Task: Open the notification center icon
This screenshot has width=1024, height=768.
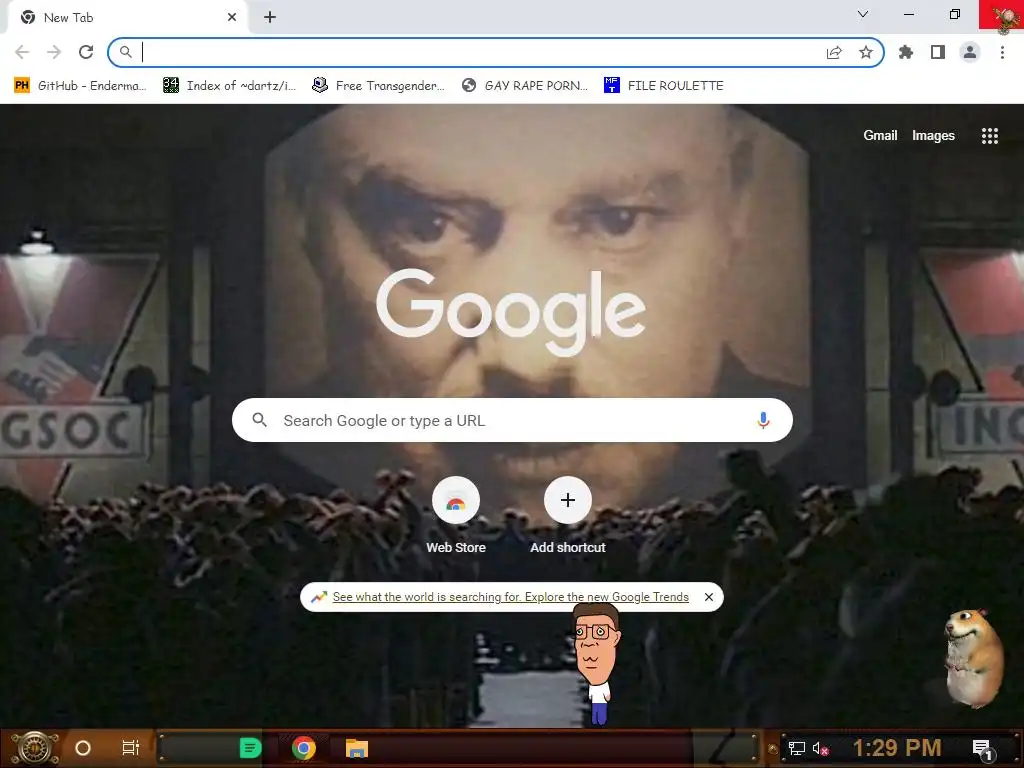Action: (x=982, y=749)
